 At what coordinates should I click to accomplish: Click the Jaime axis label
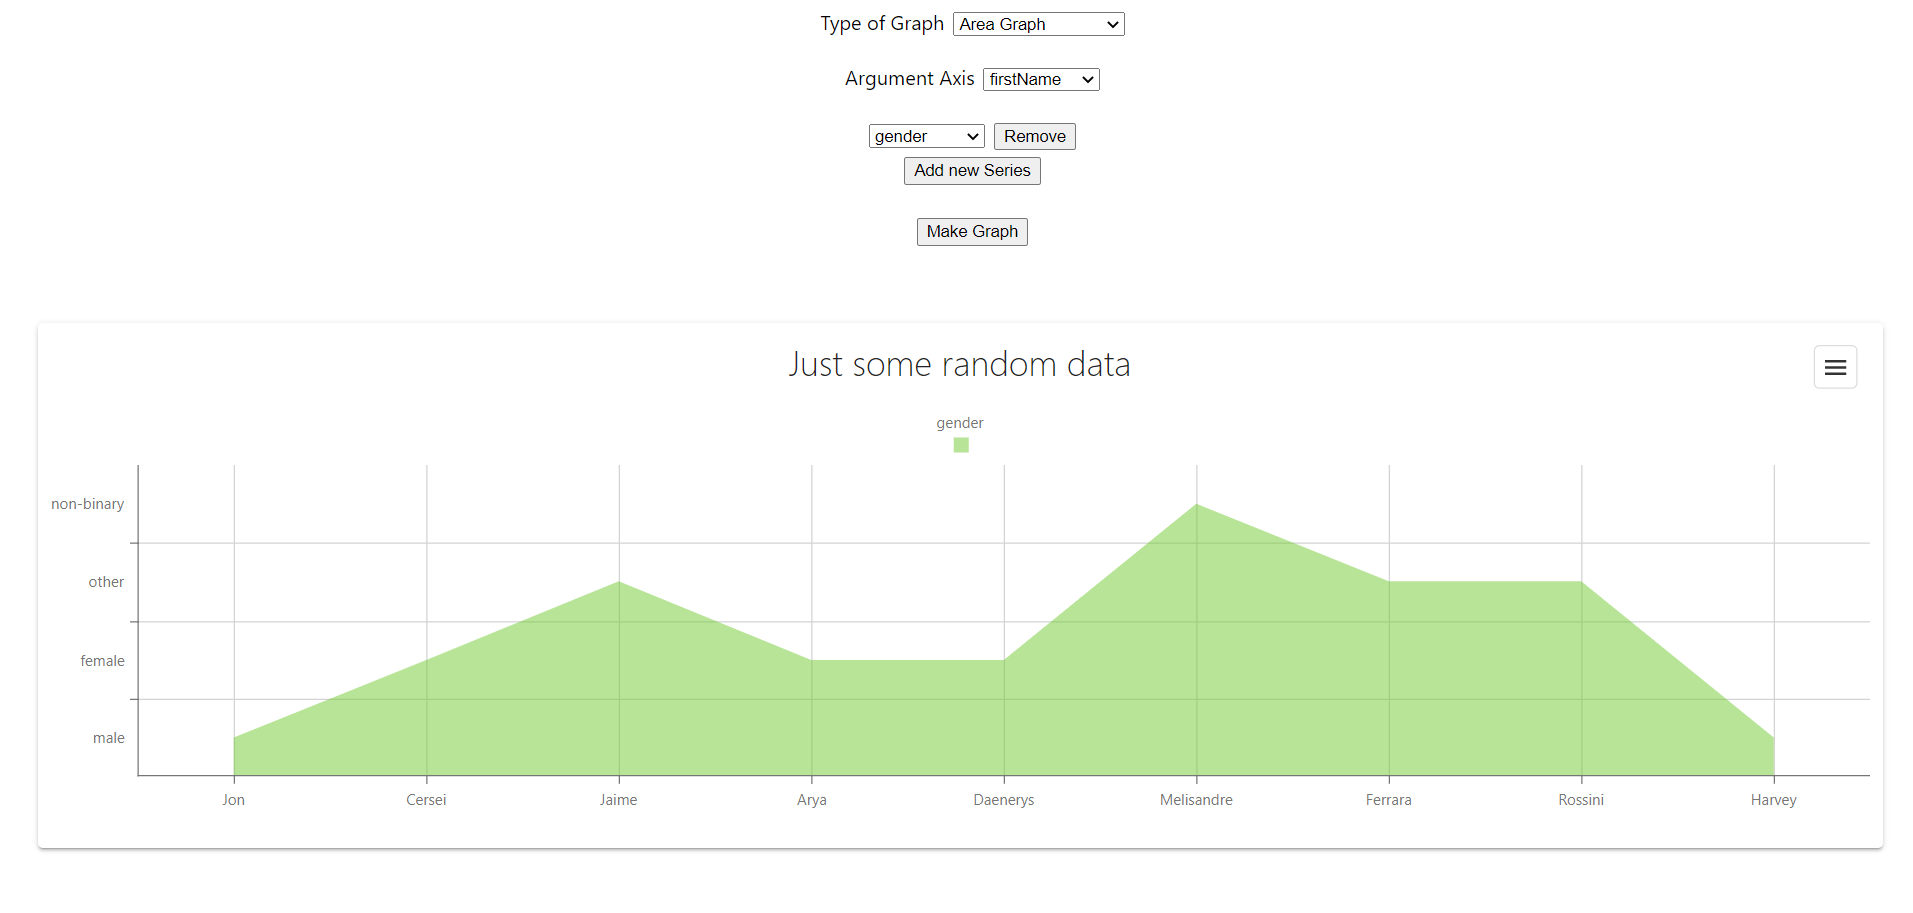(618, 800)
